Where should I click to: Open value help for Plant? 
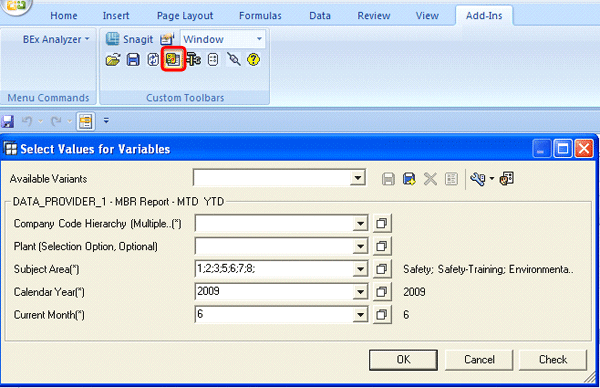[382, 246]
